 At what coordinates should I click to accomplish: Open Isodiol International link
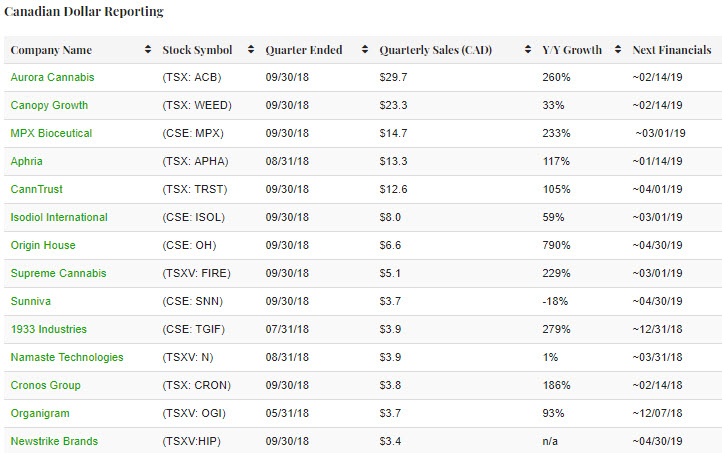pos(59,218)
